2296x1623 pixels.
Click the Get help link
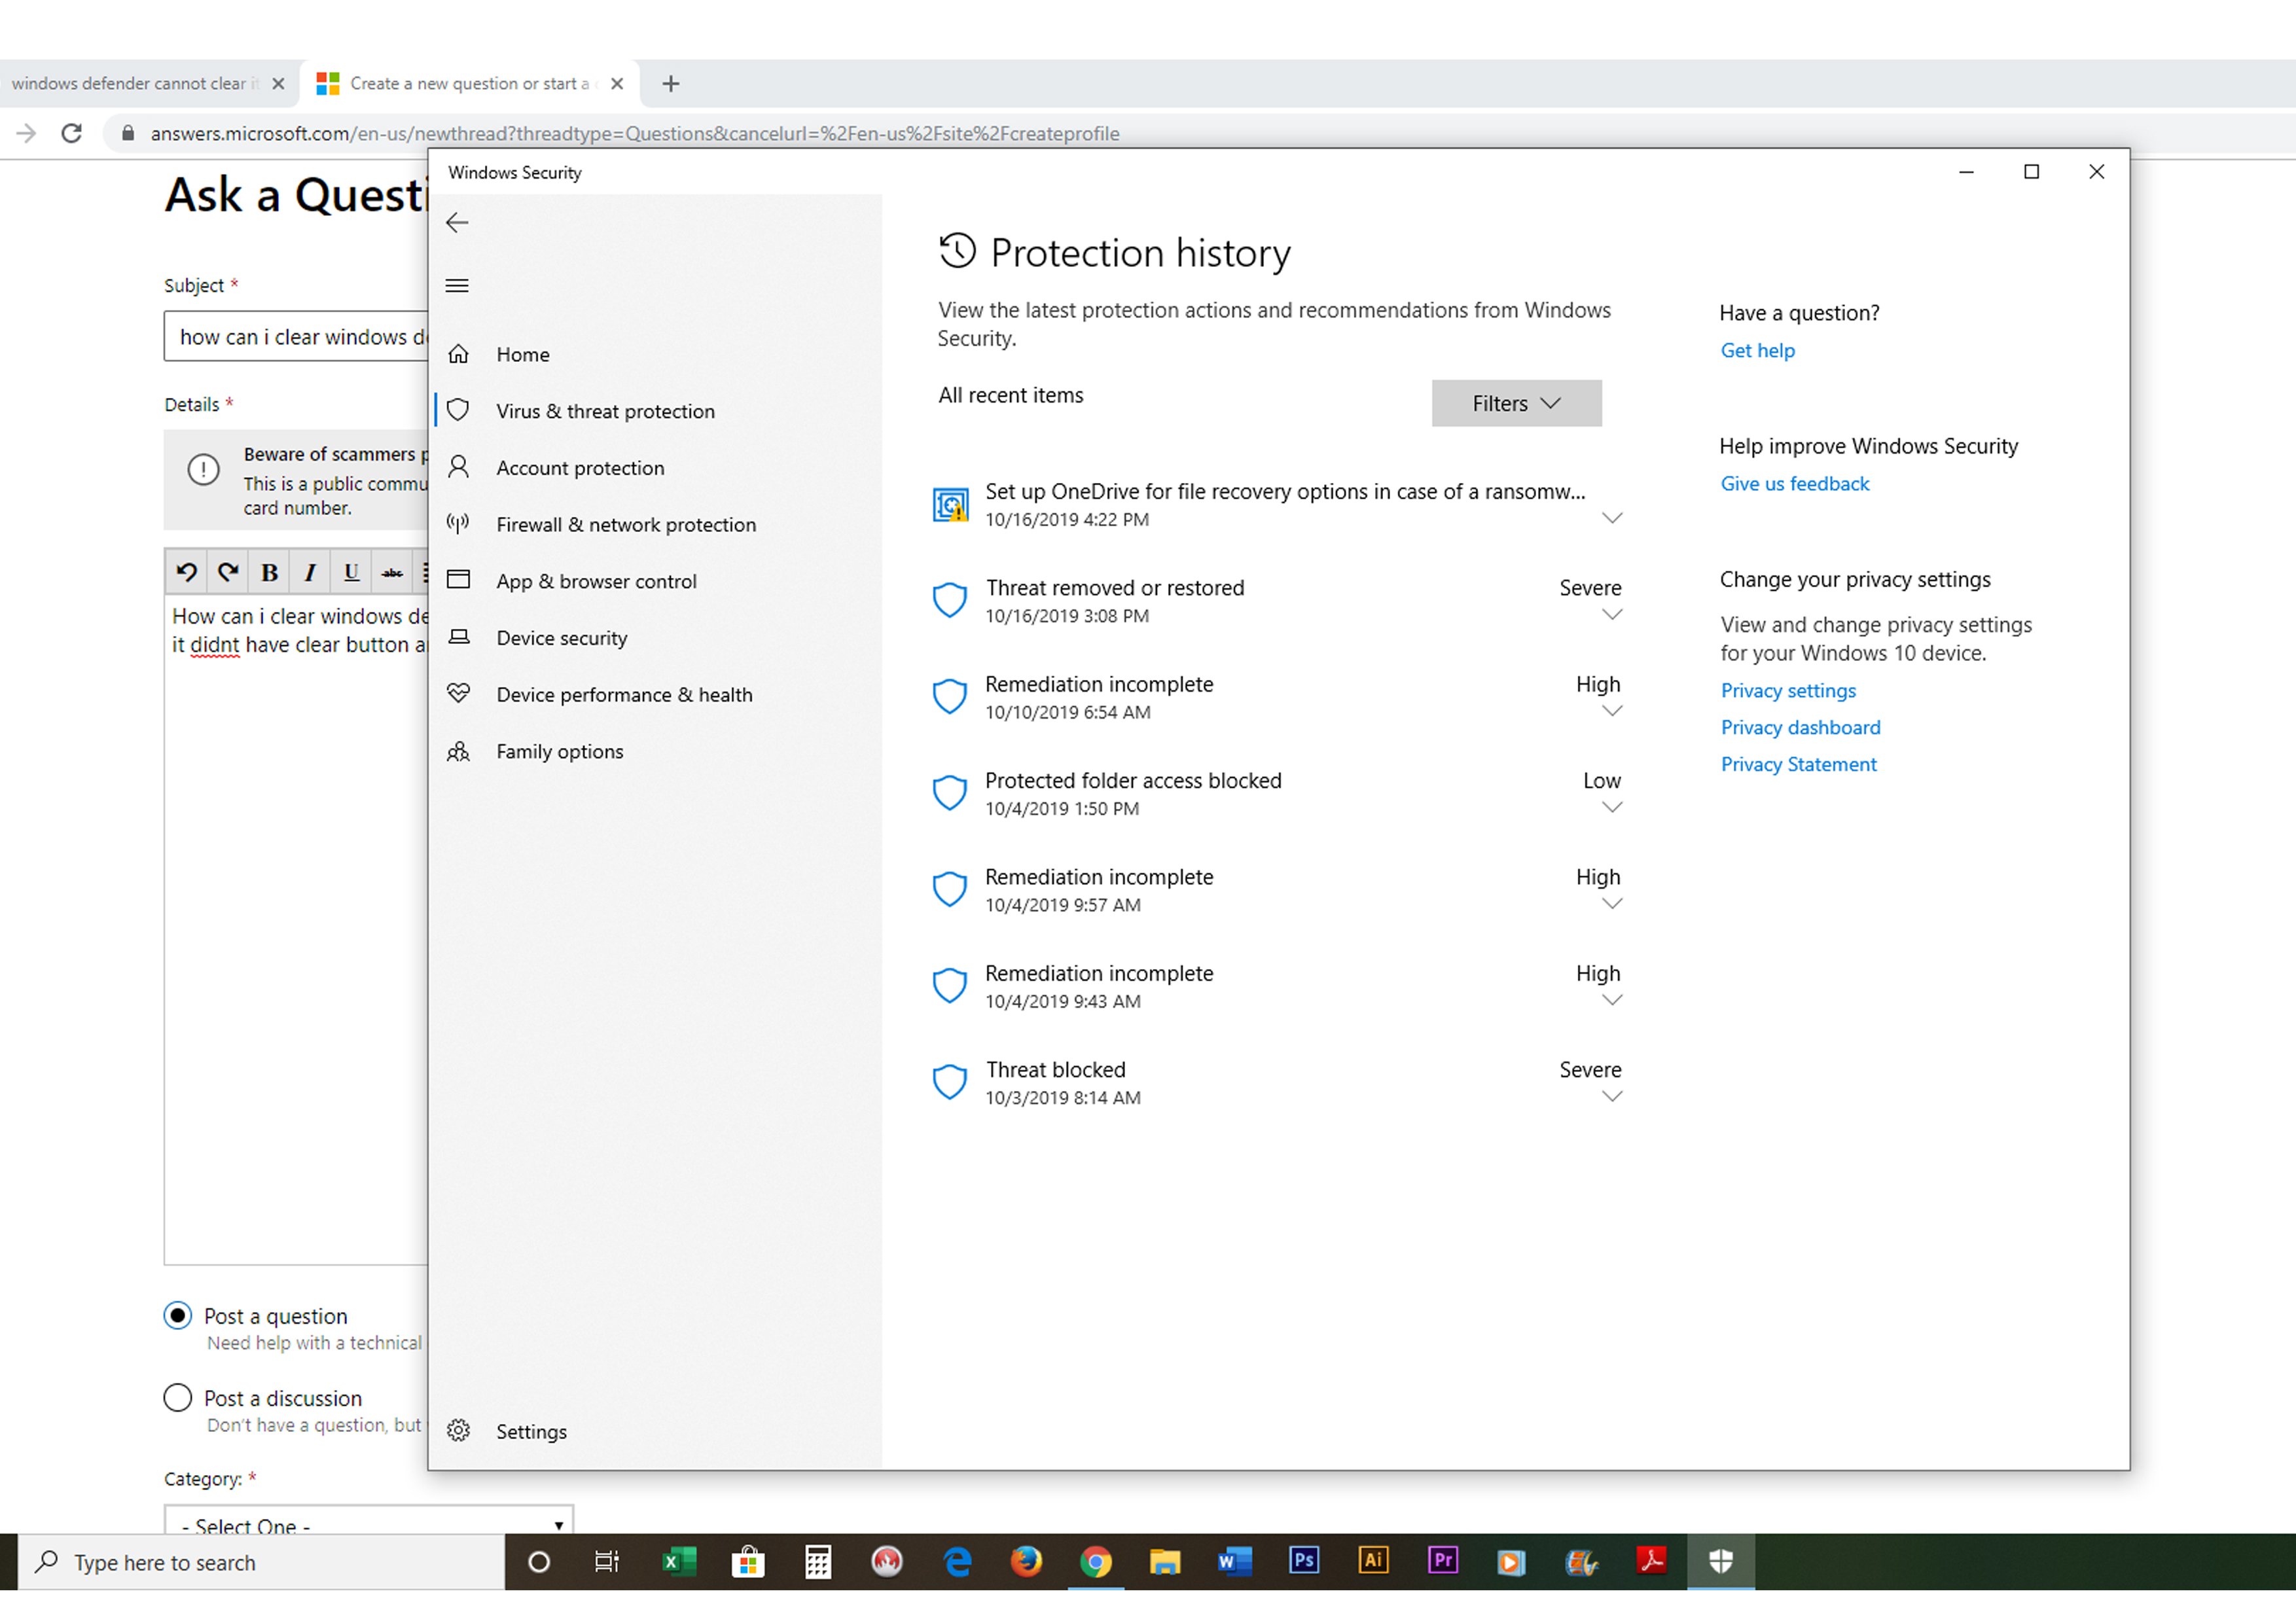coord(1757,350)
